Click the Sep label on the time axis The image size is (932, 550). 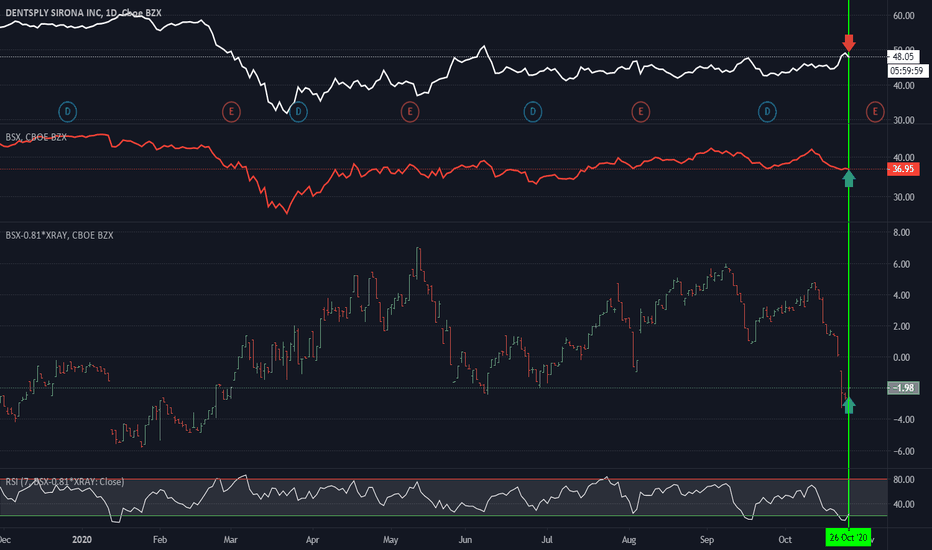[x=707, y=540]
